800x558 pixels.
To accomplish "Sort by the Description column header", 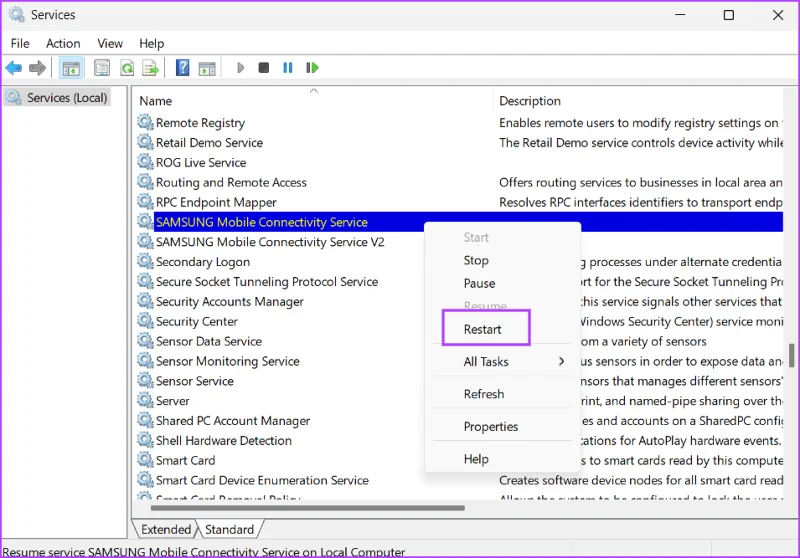I will pos(639,100).
